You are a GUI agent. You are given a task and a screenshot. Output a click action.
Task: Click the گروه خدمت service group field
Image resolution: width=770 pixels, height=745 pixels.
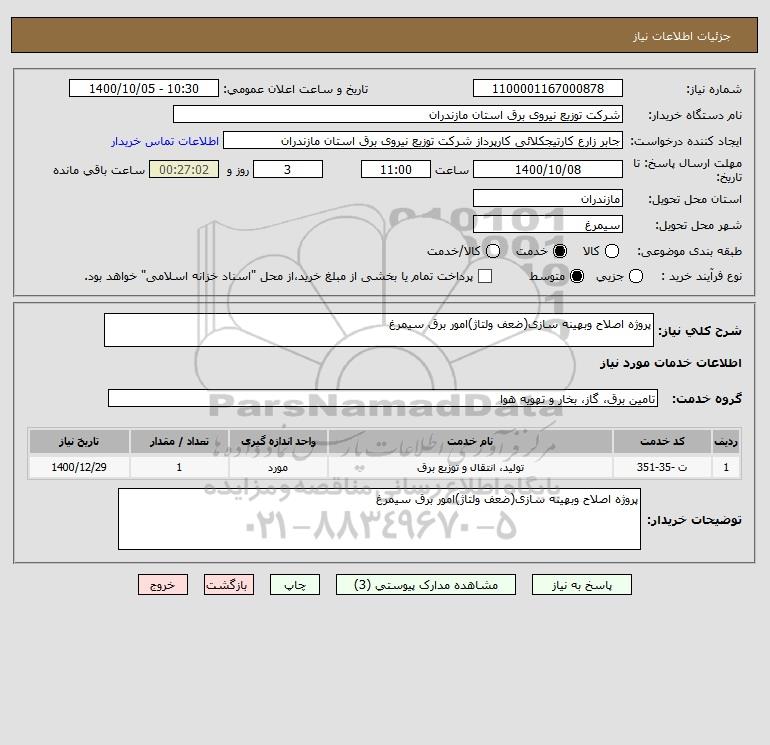pos(383,398)
